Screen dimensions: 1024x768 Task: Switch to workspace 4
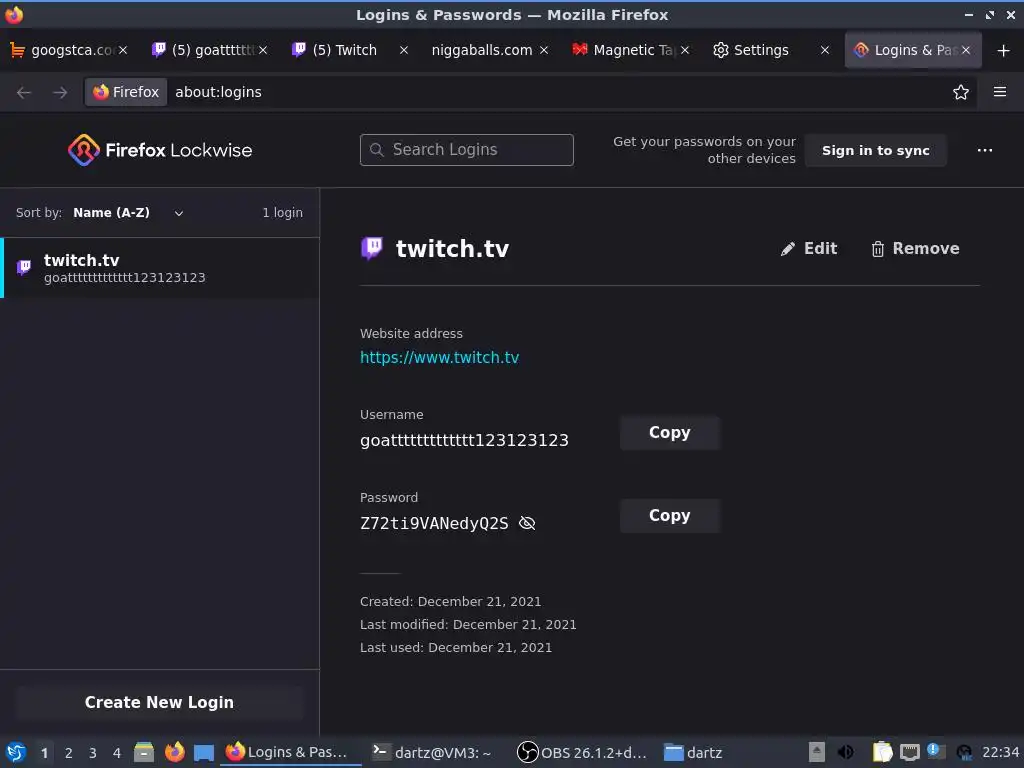pyautogui.click(x=117, y=753)
